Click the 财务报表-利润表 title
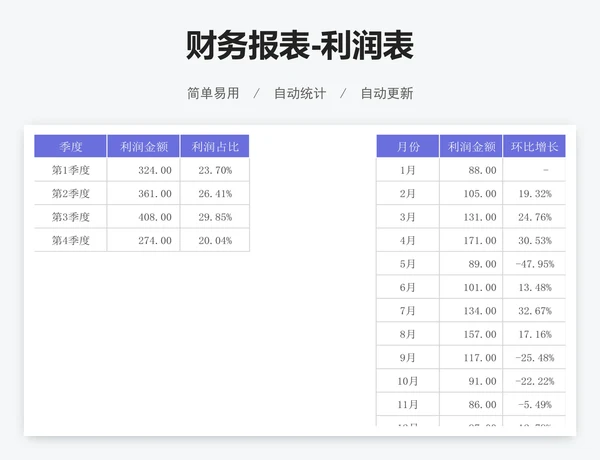This screenshot has height=460, width=600. pyautogui.click(x=300, y=46)
